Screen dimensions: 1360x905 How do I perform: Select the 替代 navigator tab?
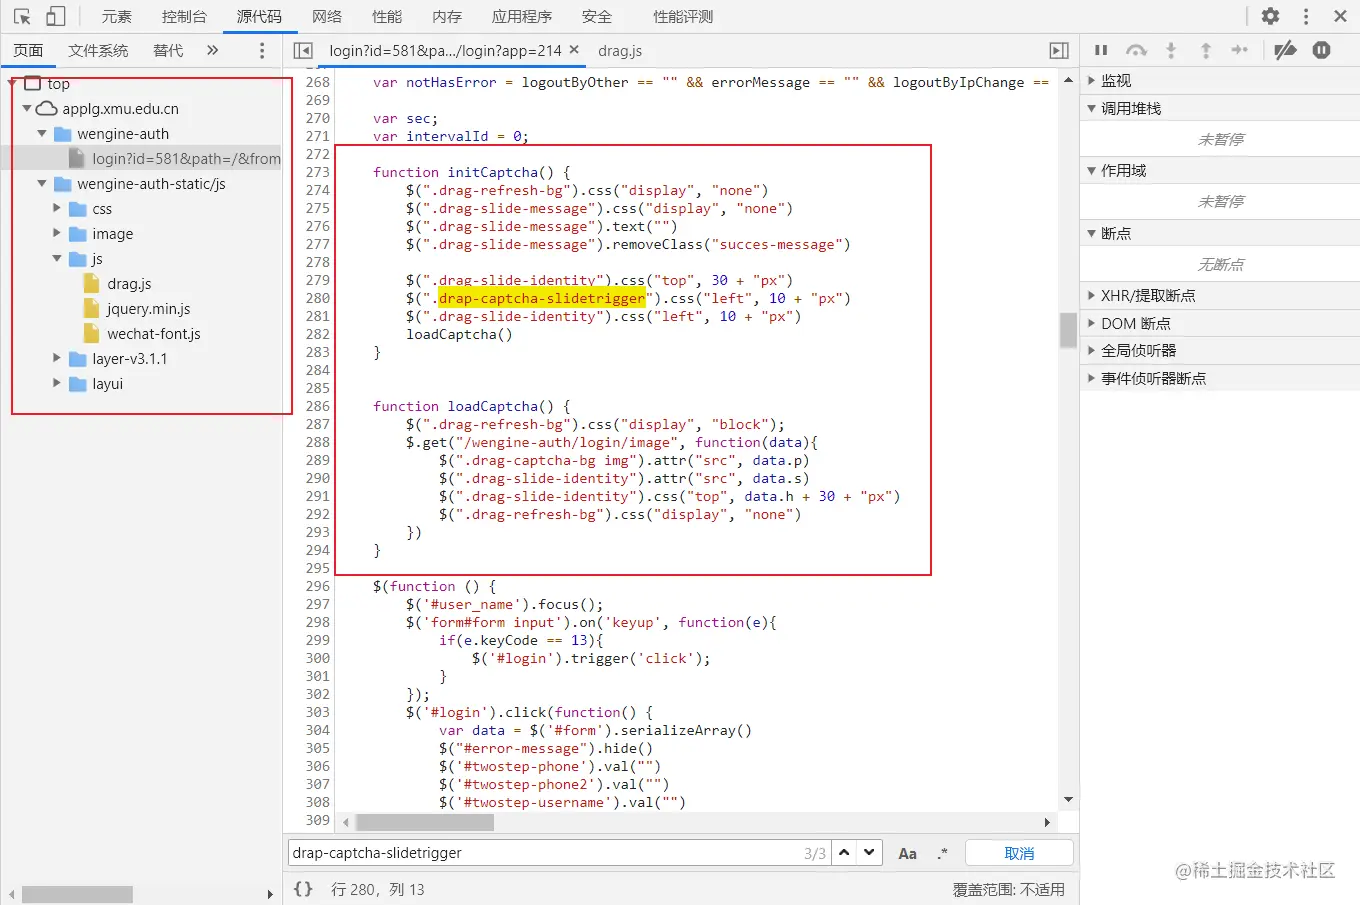tap(168, 50)
